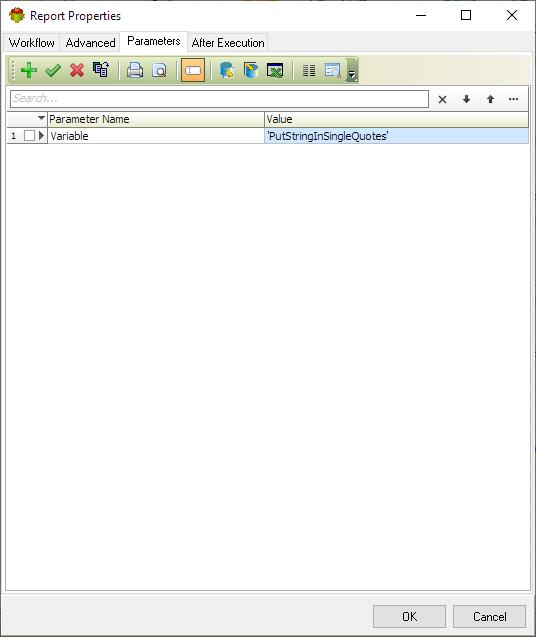The height and width of the screenshot is (637, 536).
Task: Find previous match with the up arrow
Action: (490, 99)
